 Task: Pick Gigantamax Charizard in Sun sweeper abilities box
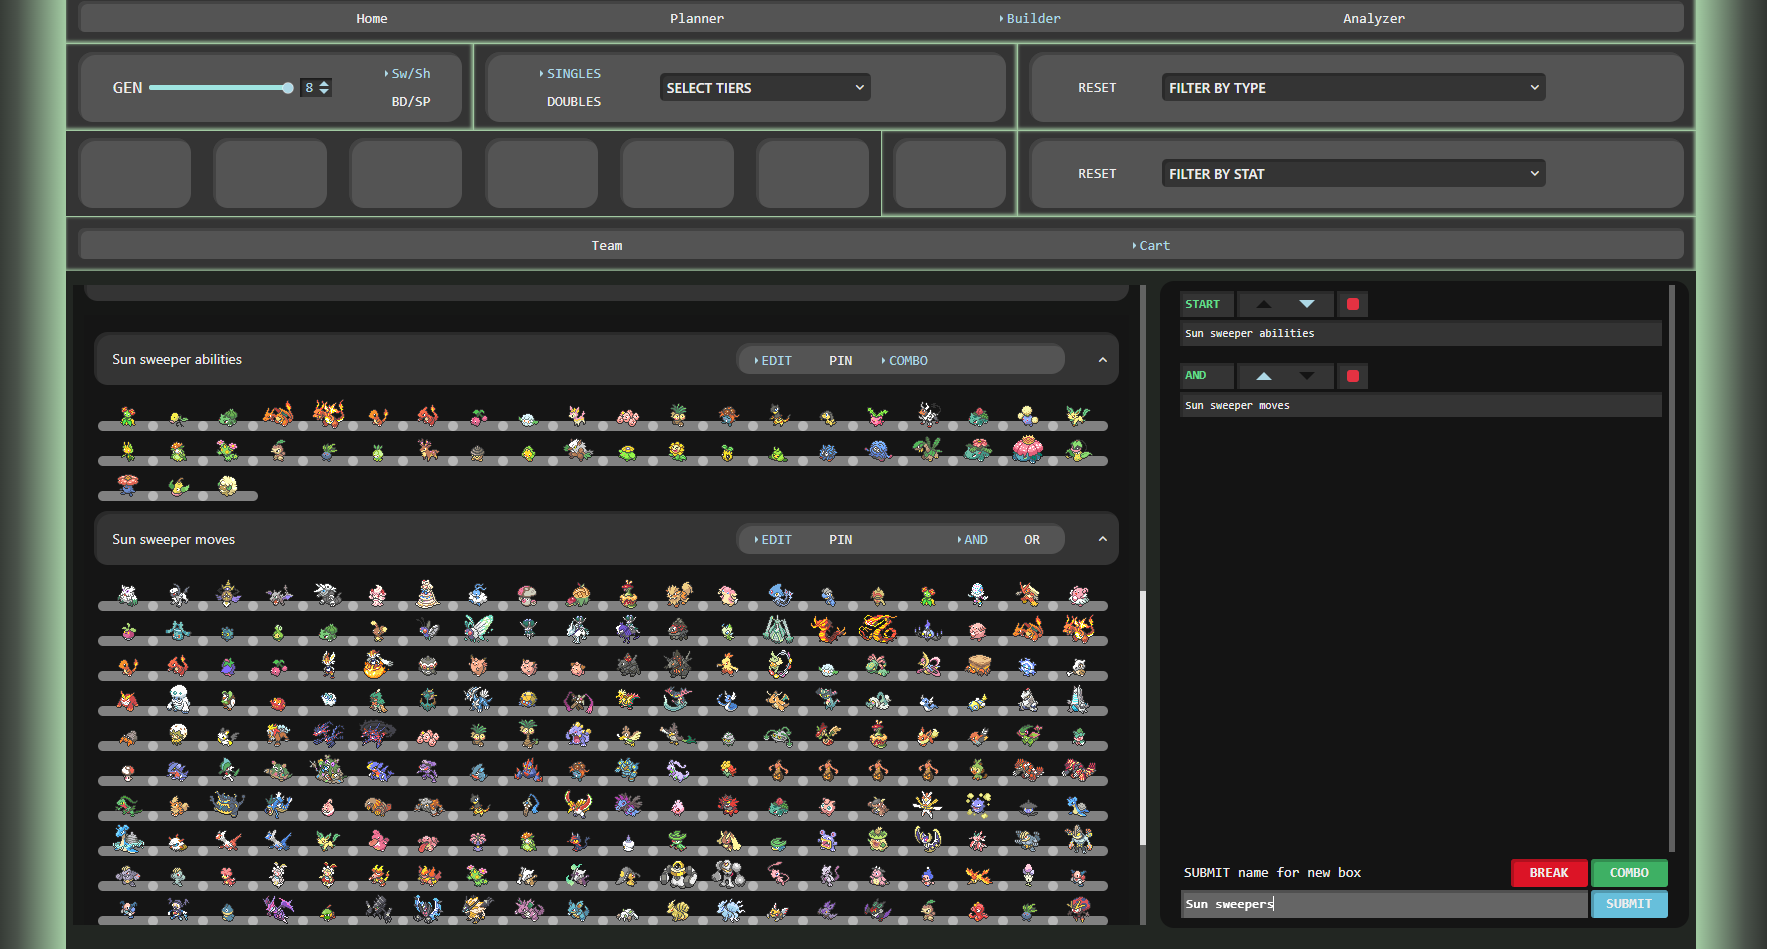(x=328, y=413)
